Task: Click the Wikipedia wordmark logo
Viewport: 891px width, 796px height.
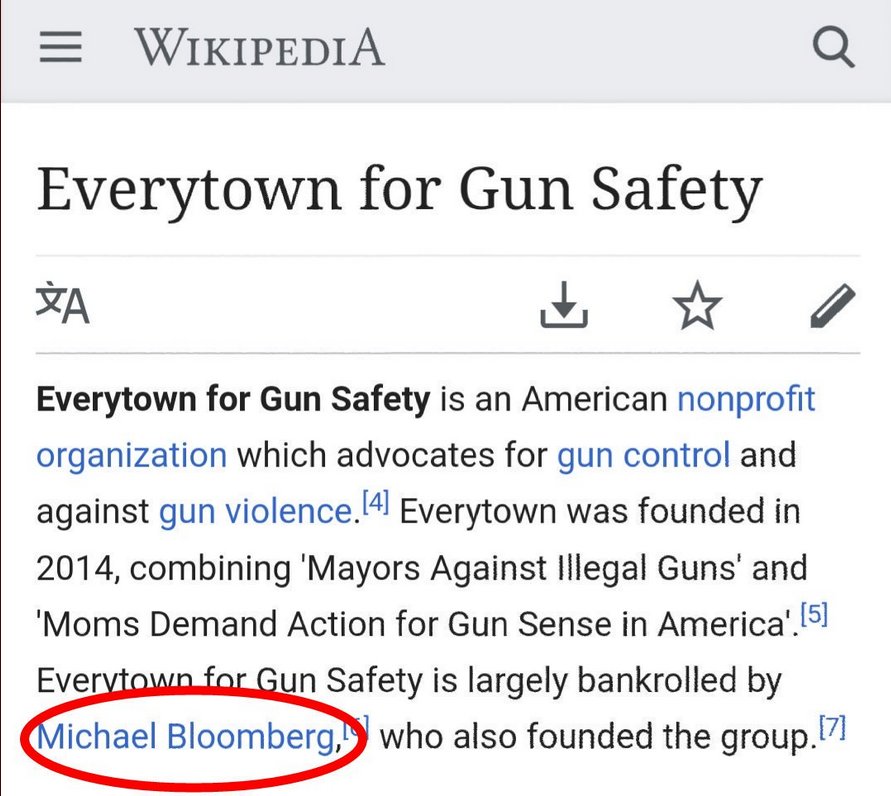Action: click(x=259, y=47)
